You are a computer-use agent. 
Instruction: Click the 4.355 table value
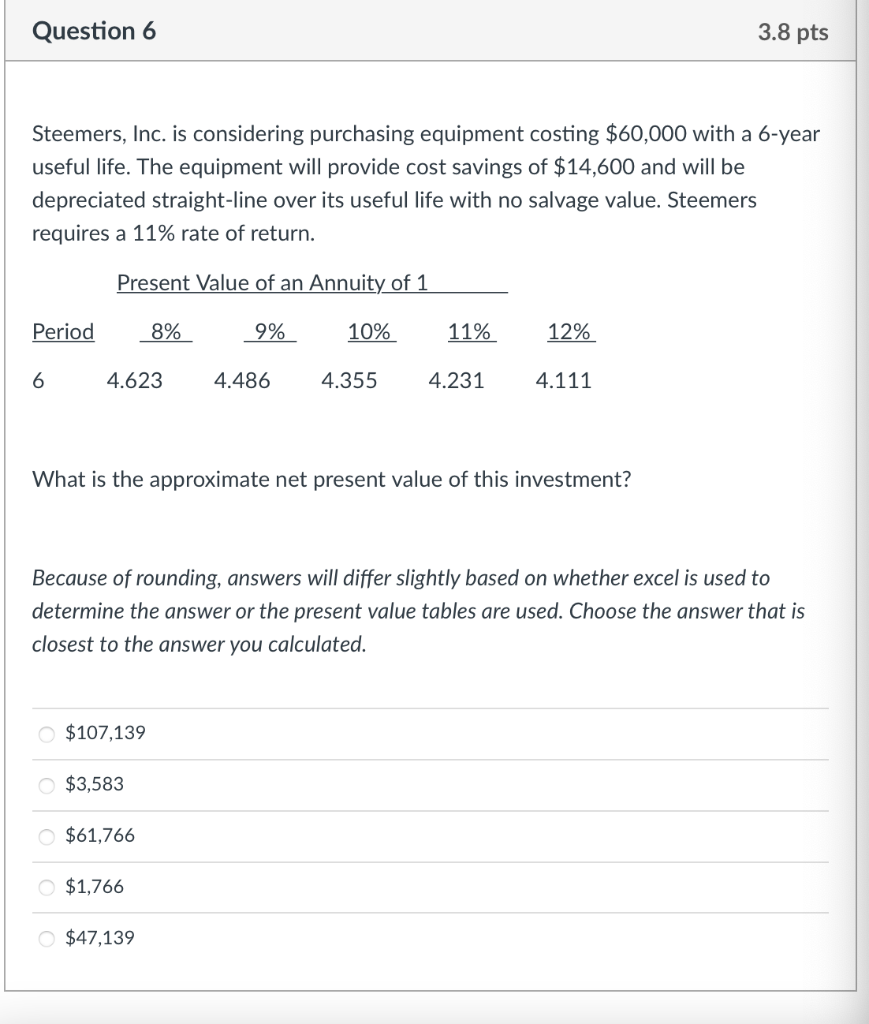(x=349, y=381)
